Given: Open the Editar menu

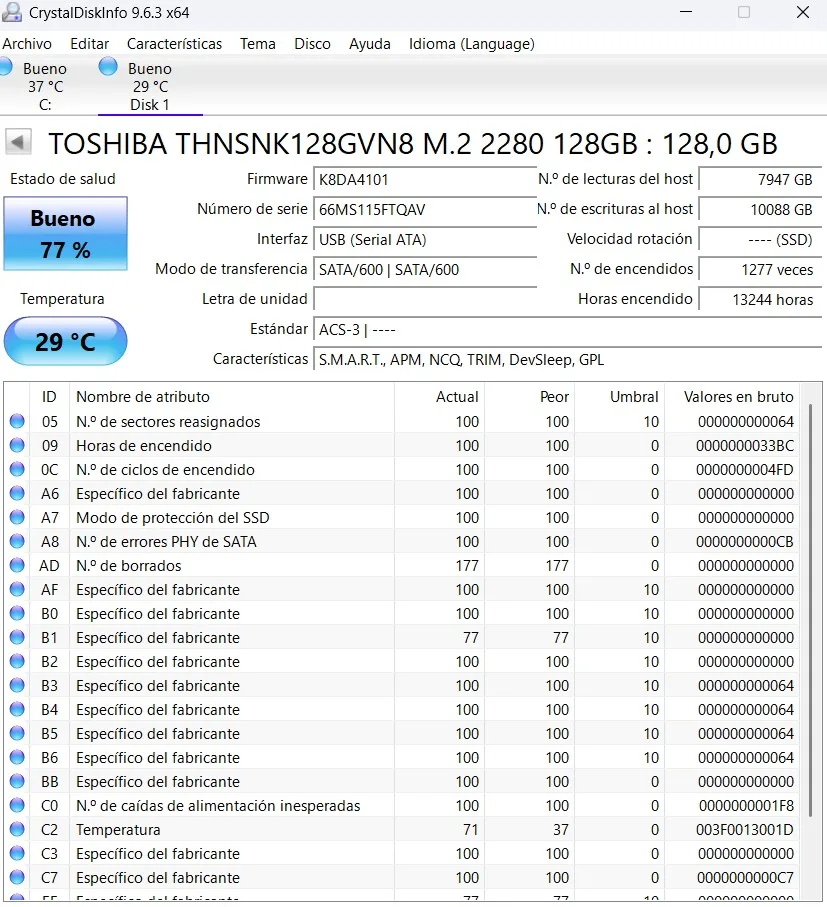Looking at the screenshot, I should click(x=90, y=44).
